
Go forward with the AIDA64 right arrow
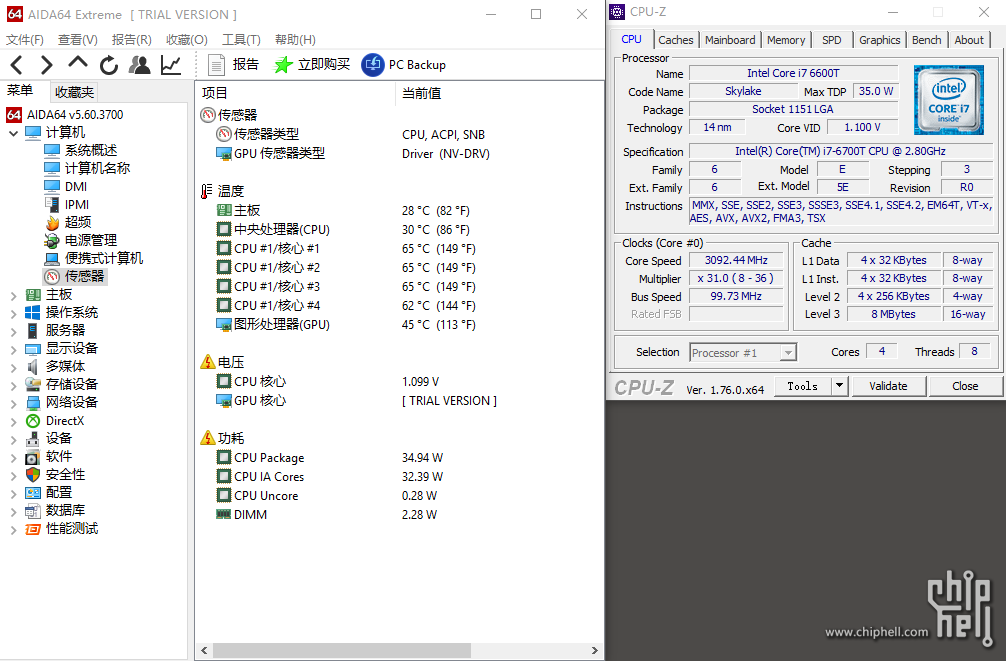coord(46,65)
